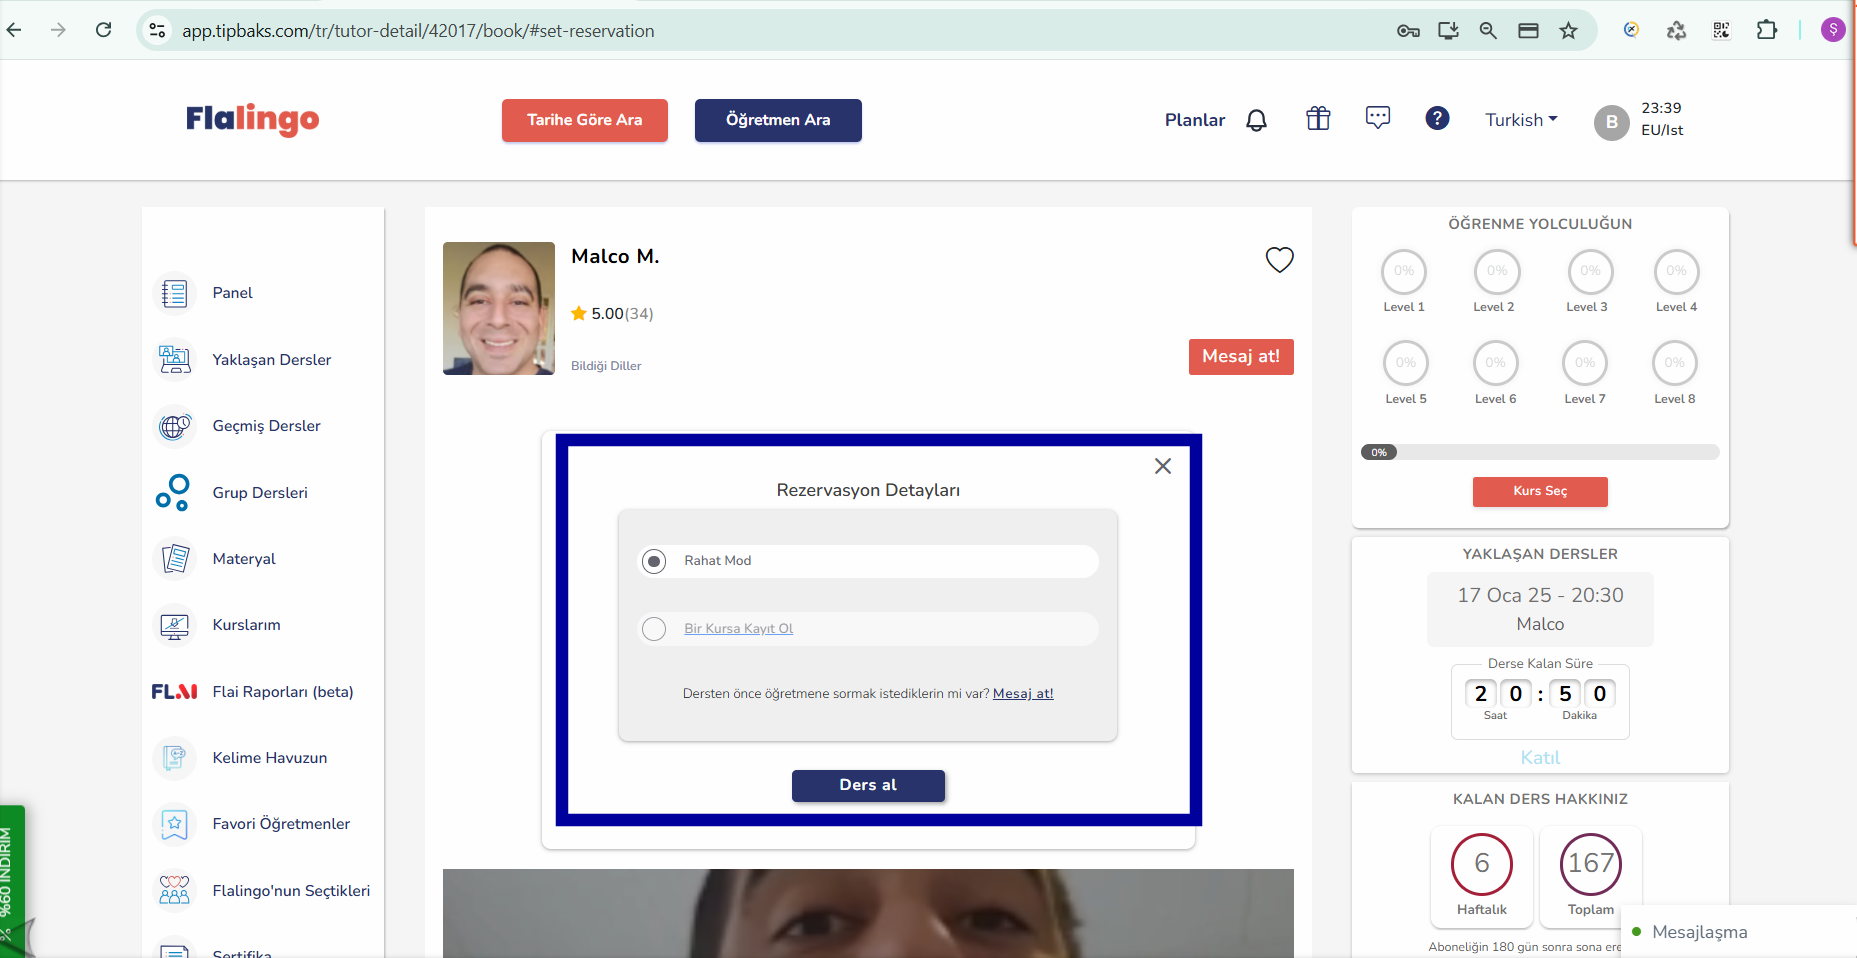Open the browser extensions puzzle icon
The width and height of the screenshot is (1857, 958).
(x=1767, y=30)
